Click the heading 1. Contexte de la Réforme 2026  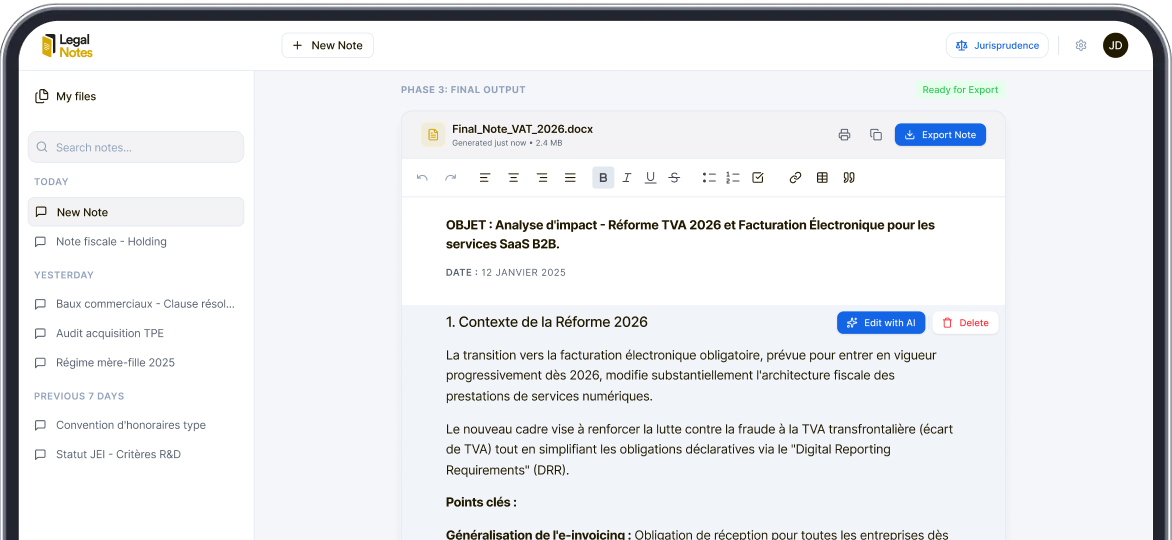click(x=546, y=322)
